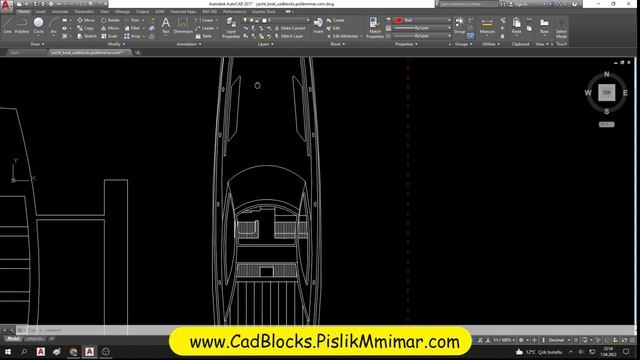The height and width of the screenshot is (360, 640).
Task: Open the Output ribbon tab
Action: (x=142, y=12)
